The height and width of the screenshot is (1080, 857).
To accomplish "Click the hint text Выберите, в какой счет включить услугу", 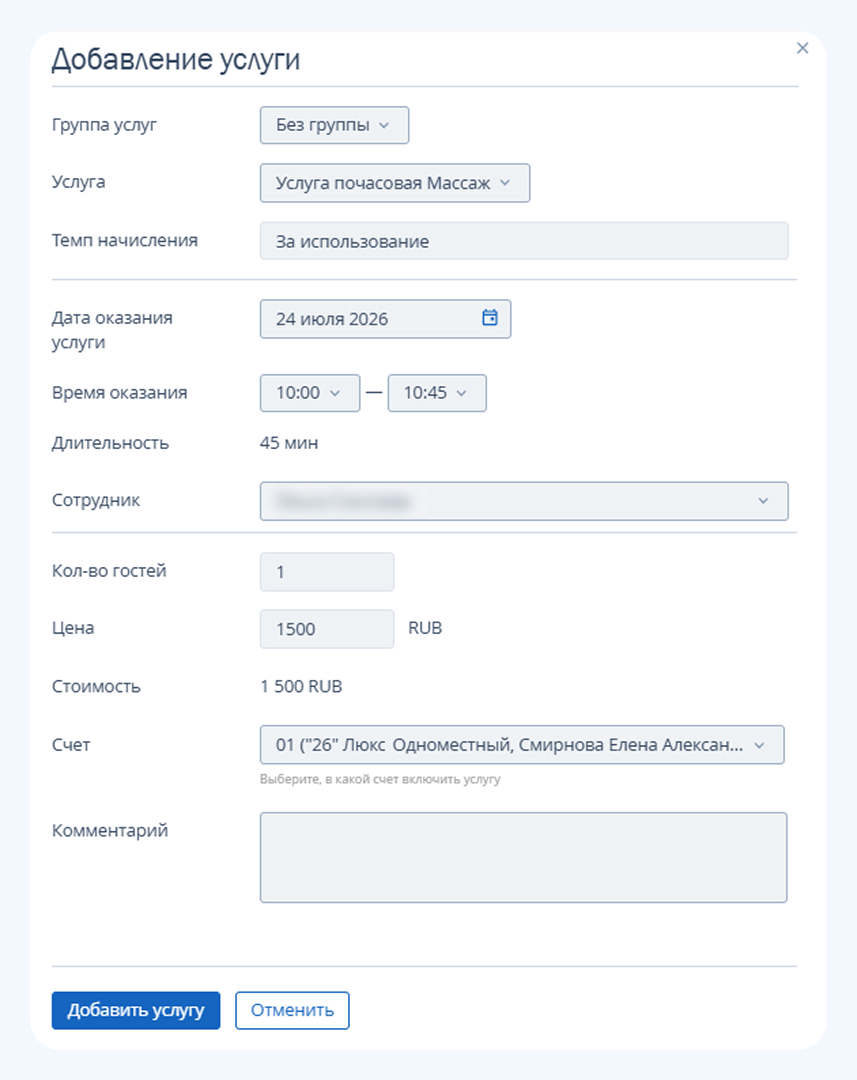I will [x=380, y=780].
